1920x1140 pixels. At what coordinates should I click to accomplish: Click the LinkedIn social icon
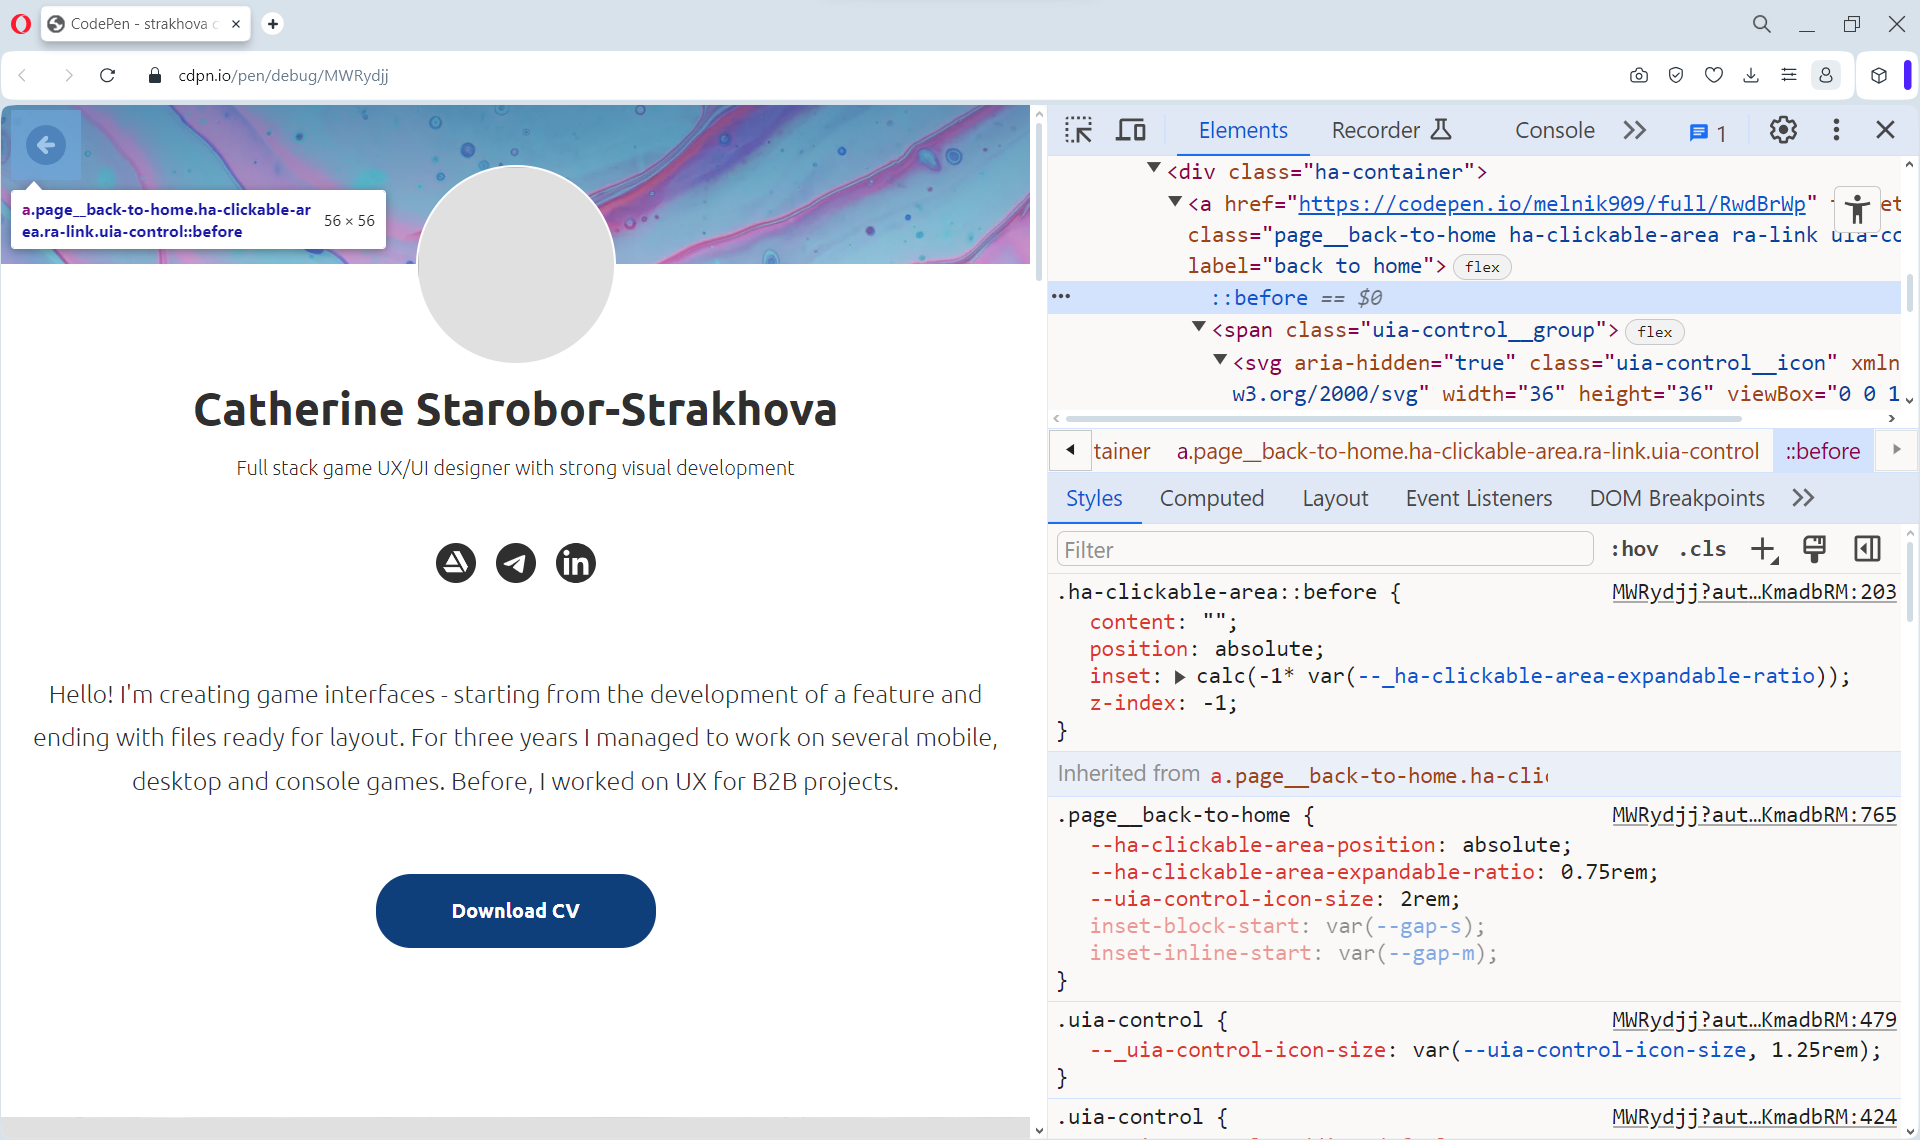[x=575, y=563]
